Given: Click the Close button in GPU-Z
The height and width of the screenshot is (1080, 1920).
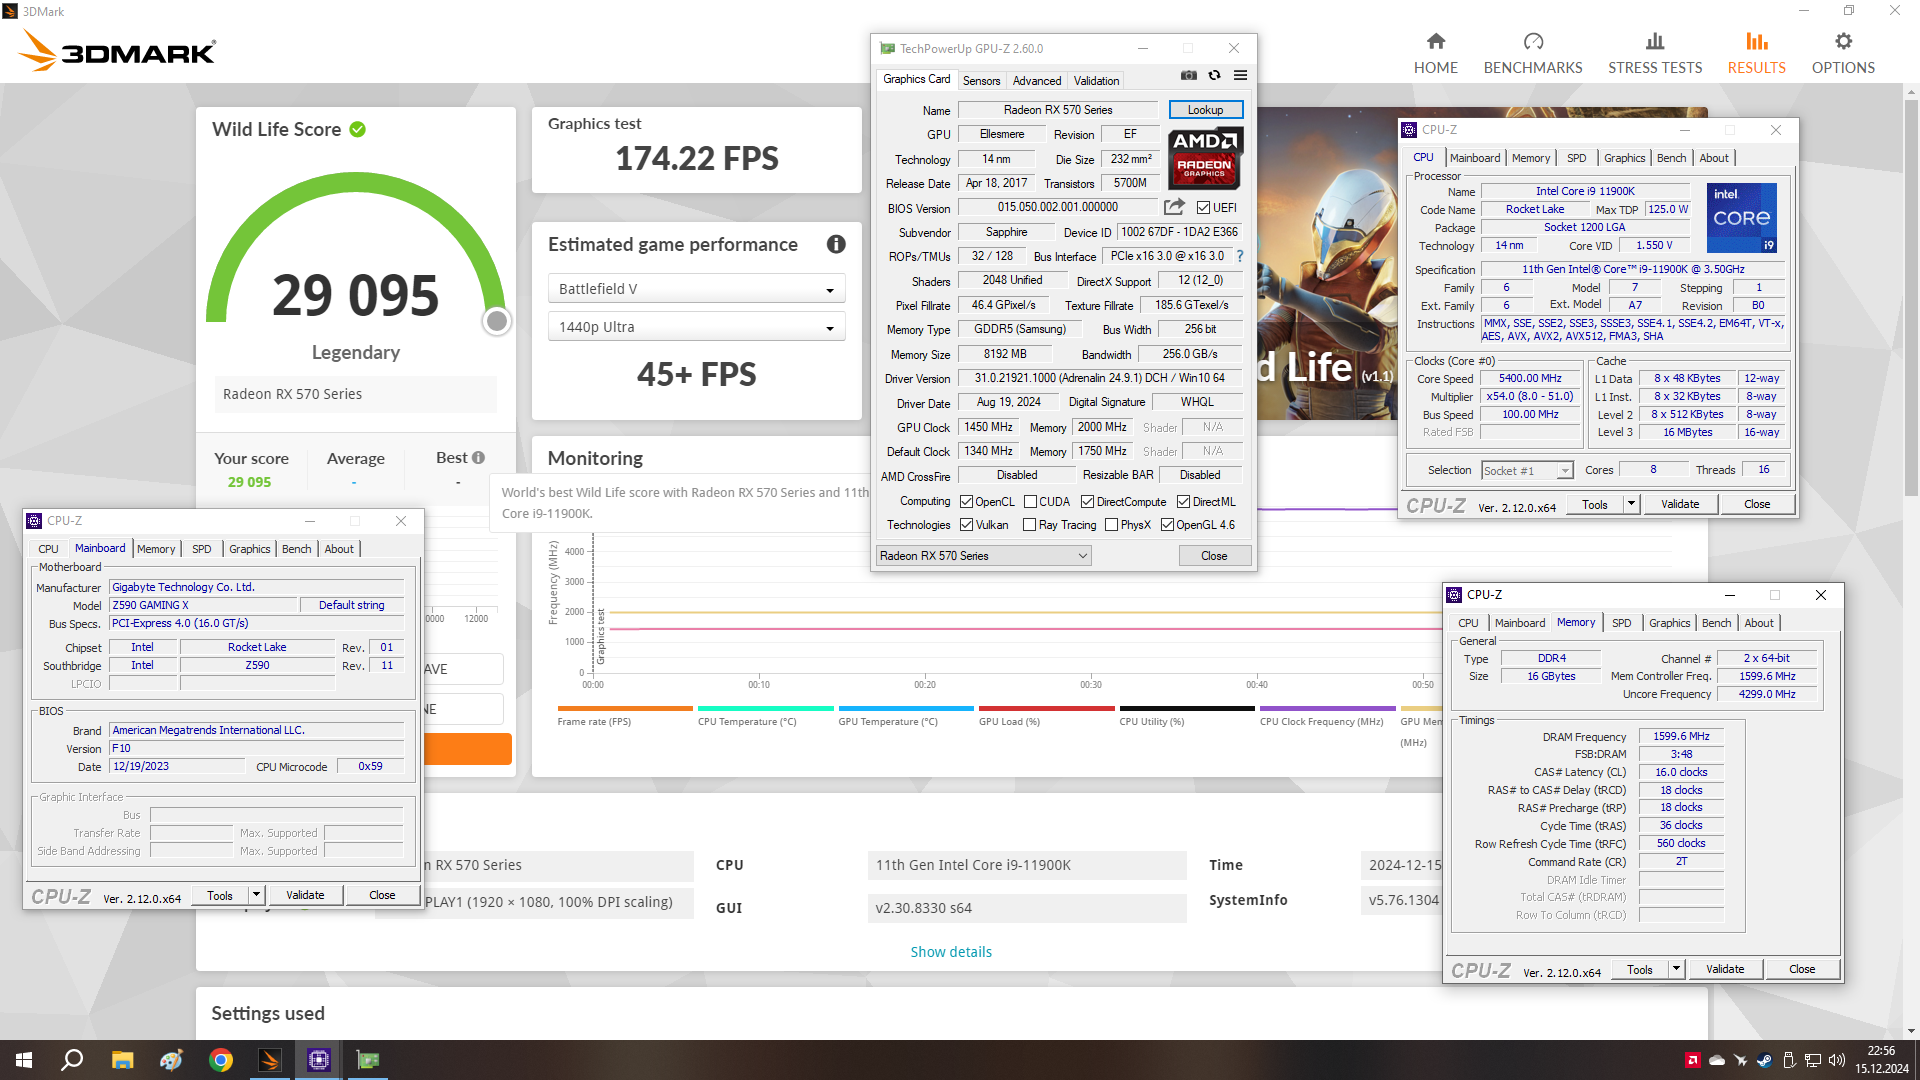Looking at the screenshot, I should (x=1214, y=556).
